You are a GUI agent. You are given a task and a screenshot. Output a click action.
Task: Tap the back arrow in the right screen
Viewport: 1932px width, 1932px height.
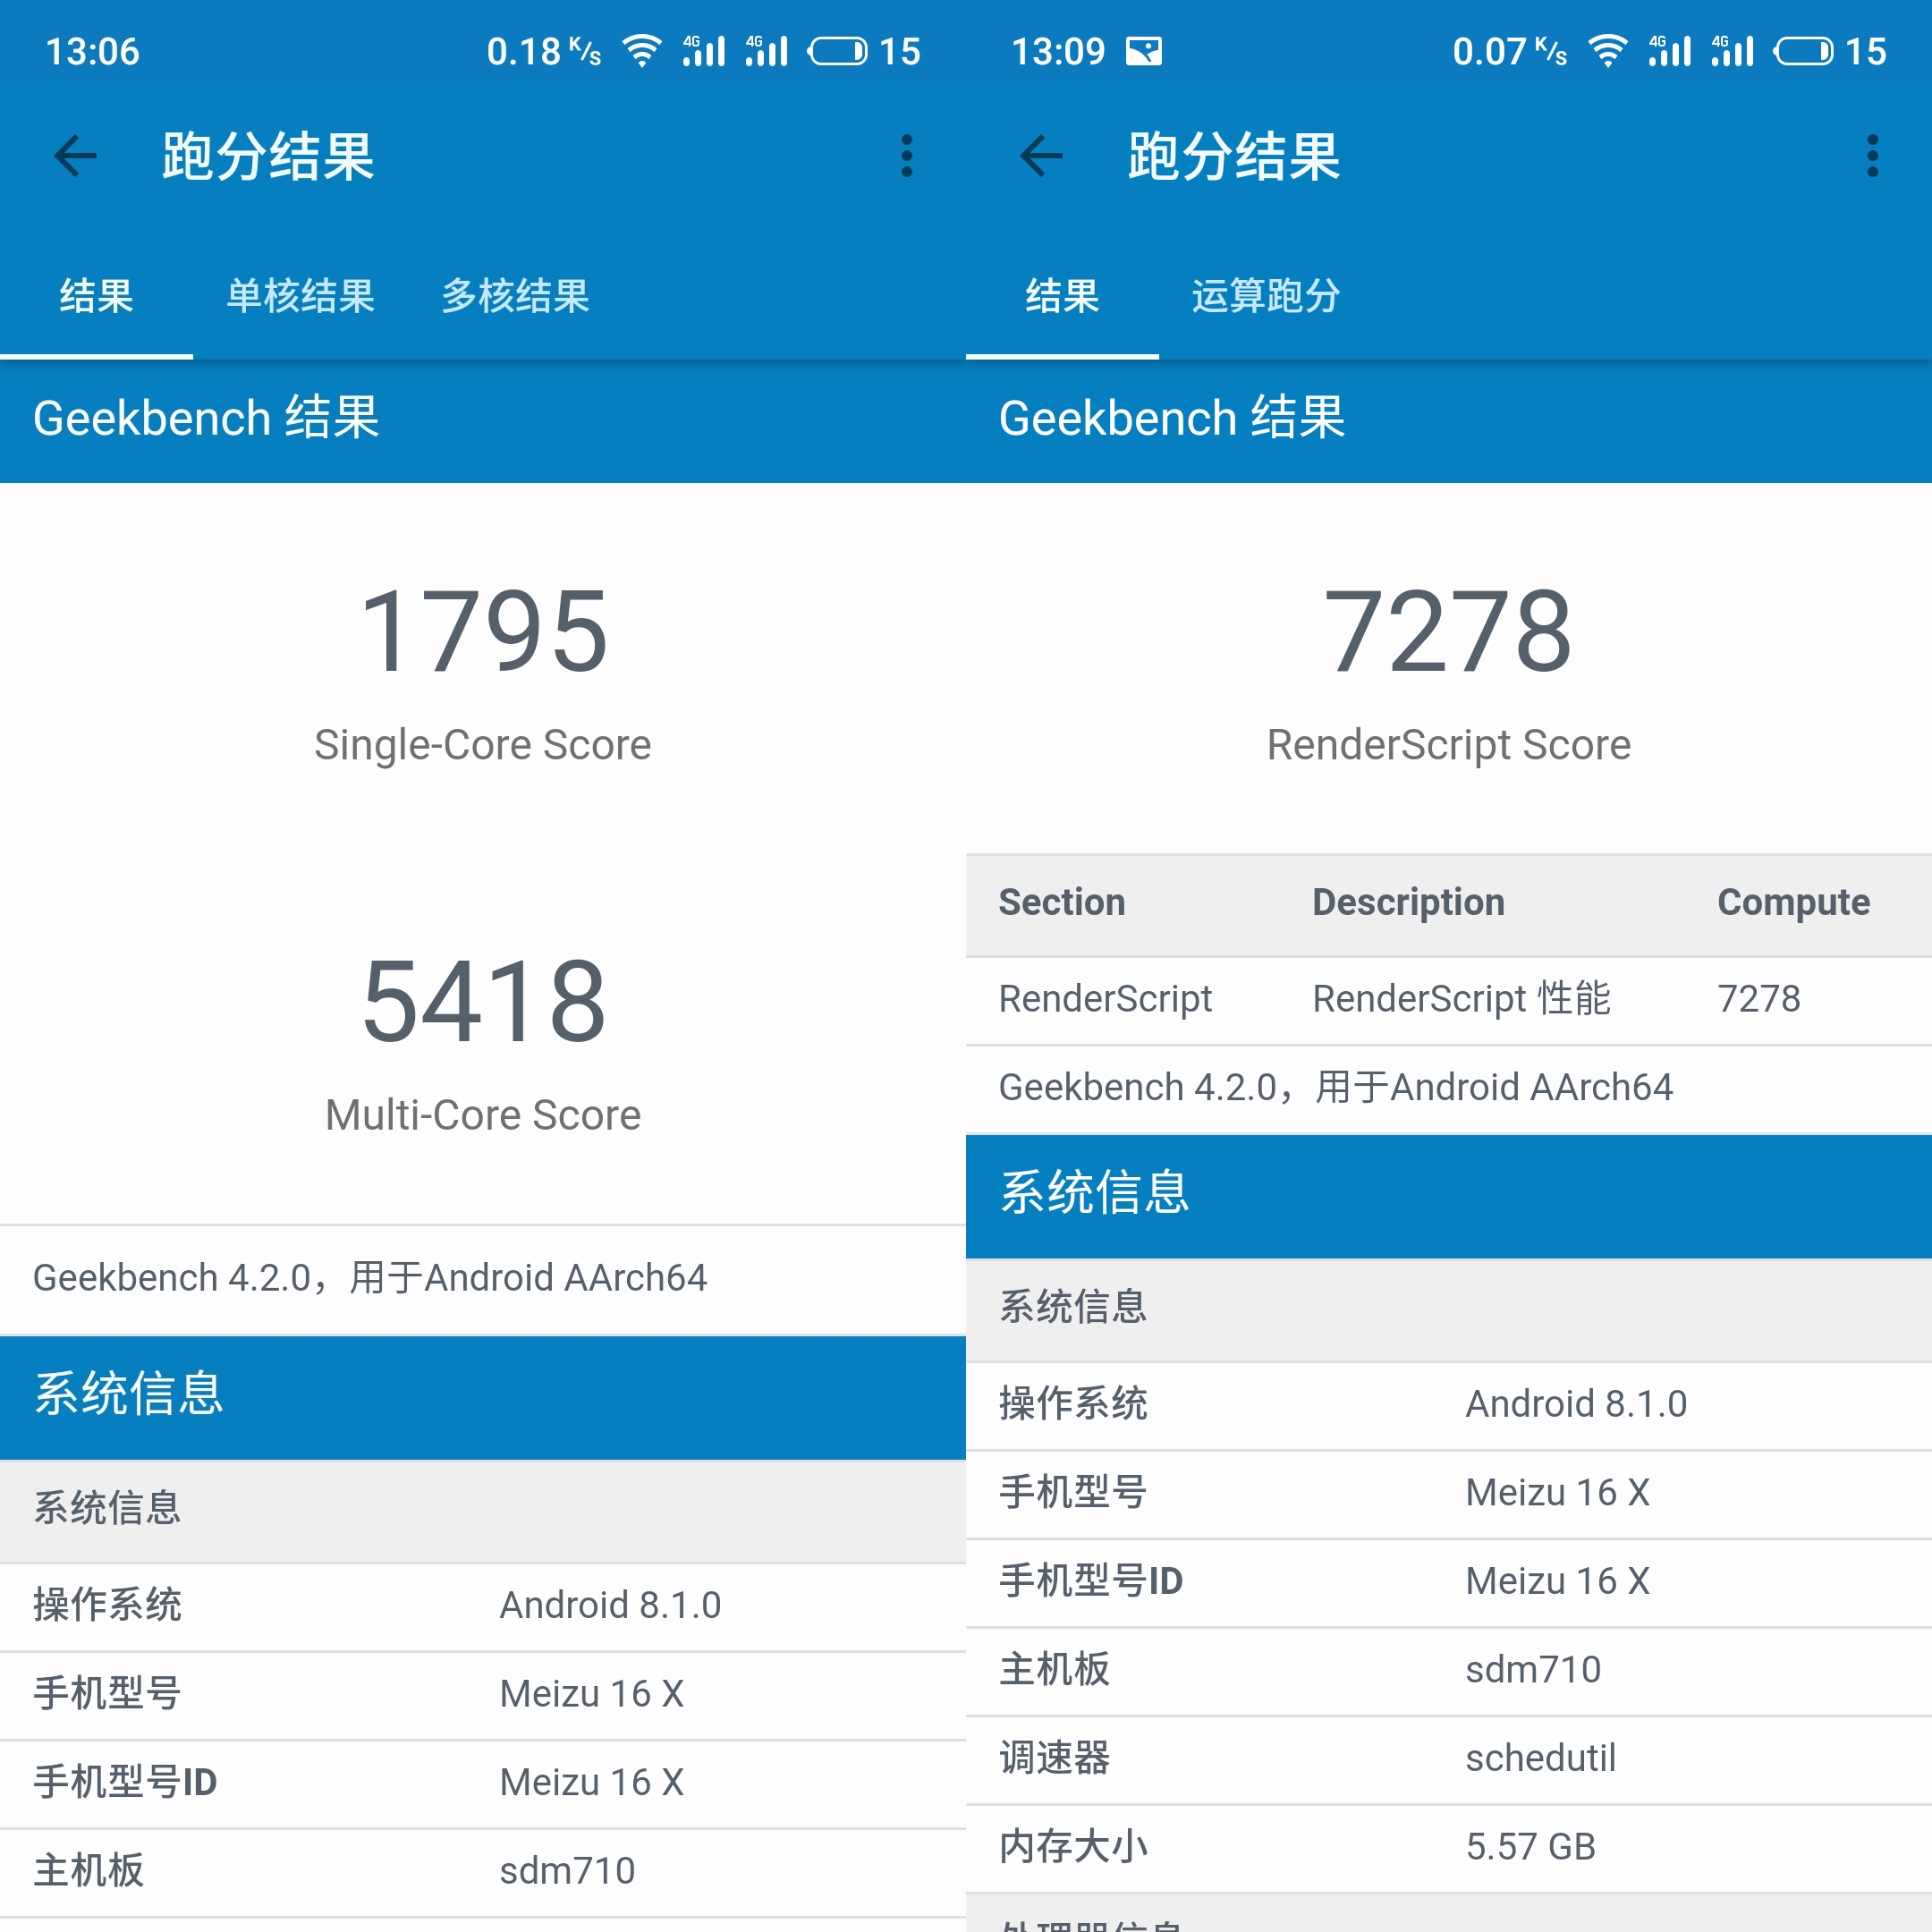(x=1042, y=156)
